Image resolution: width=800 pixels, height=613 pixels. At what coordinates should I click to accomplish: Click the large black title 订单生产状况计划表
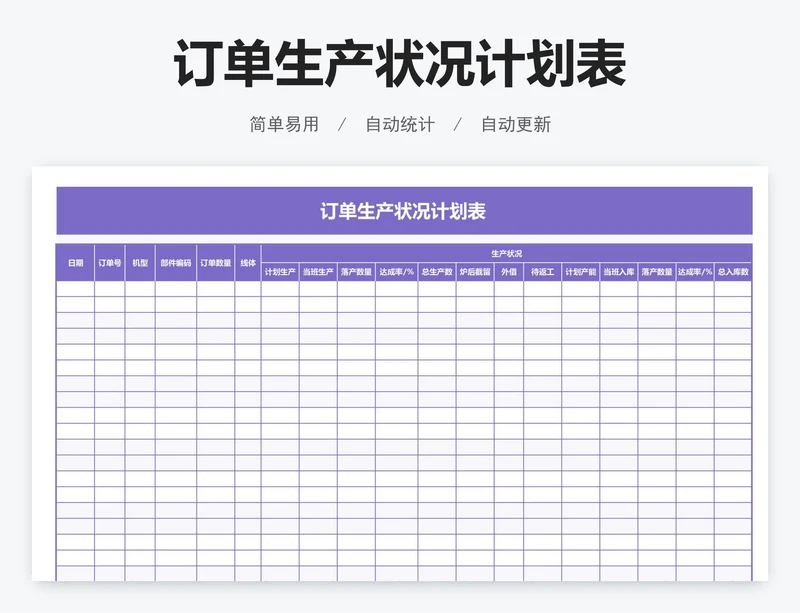400,64
